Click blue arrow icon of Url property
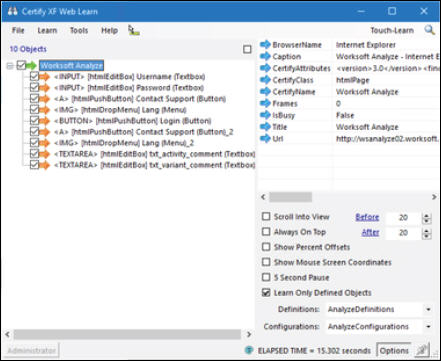This screenshot has width=441, height=361. tap(265, 138)
